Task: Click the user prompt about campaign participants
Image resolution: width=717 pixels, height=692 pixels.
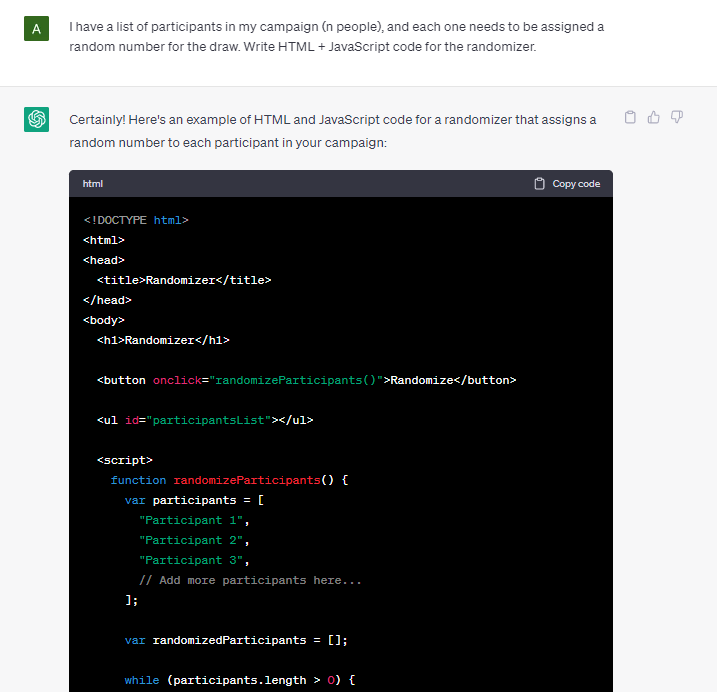Action: [337, 37]
